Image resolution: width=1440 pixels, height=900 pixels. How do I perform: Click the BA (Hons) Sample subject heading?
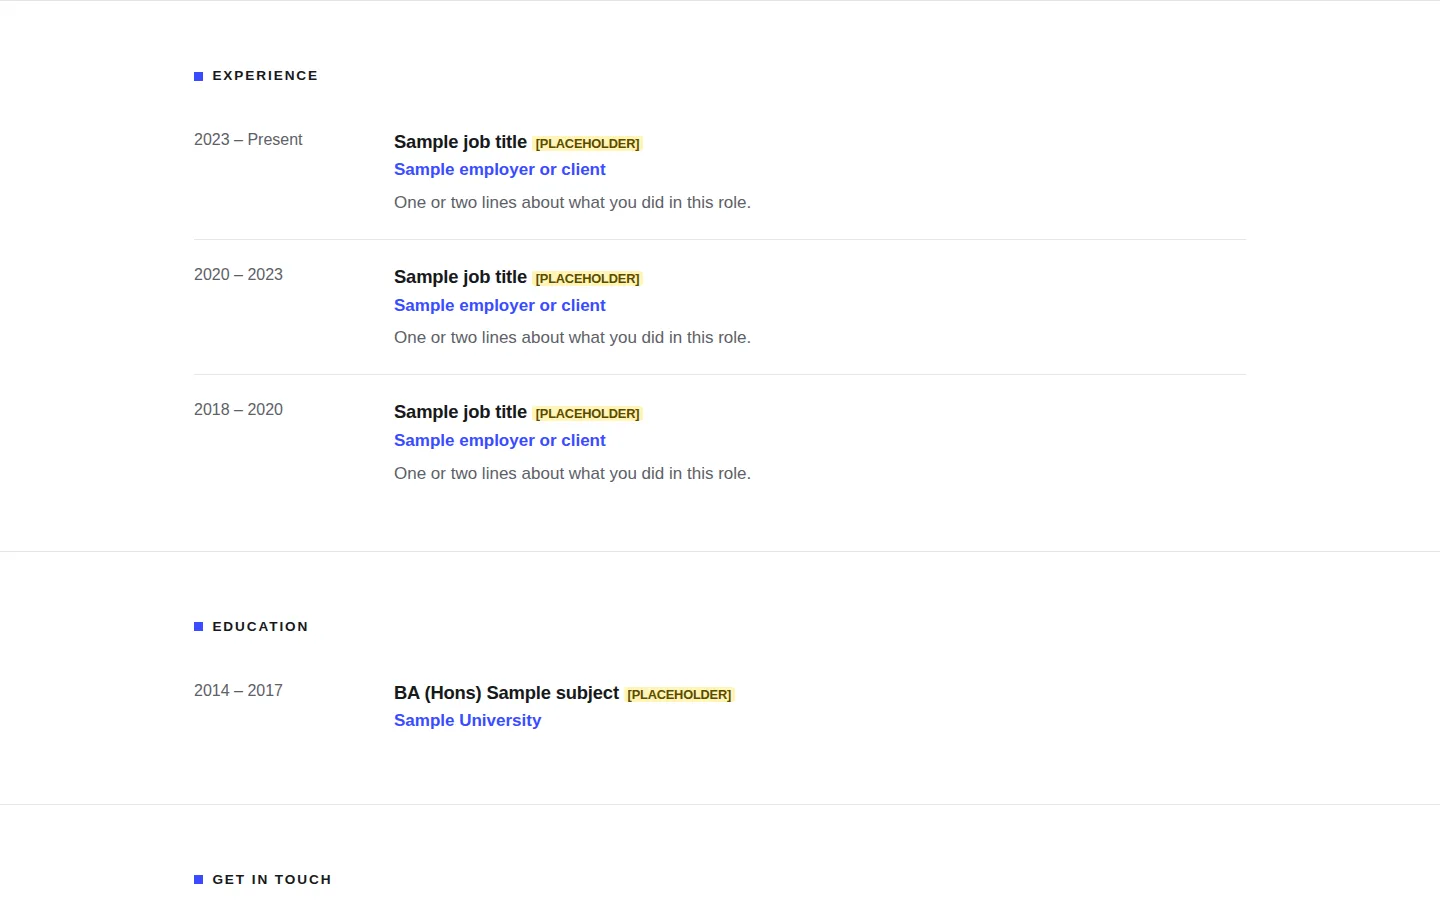(506, 693)
